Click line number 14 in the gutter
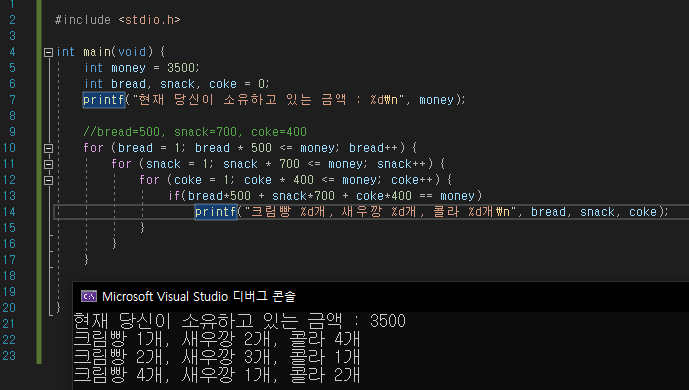 [9, 212]
